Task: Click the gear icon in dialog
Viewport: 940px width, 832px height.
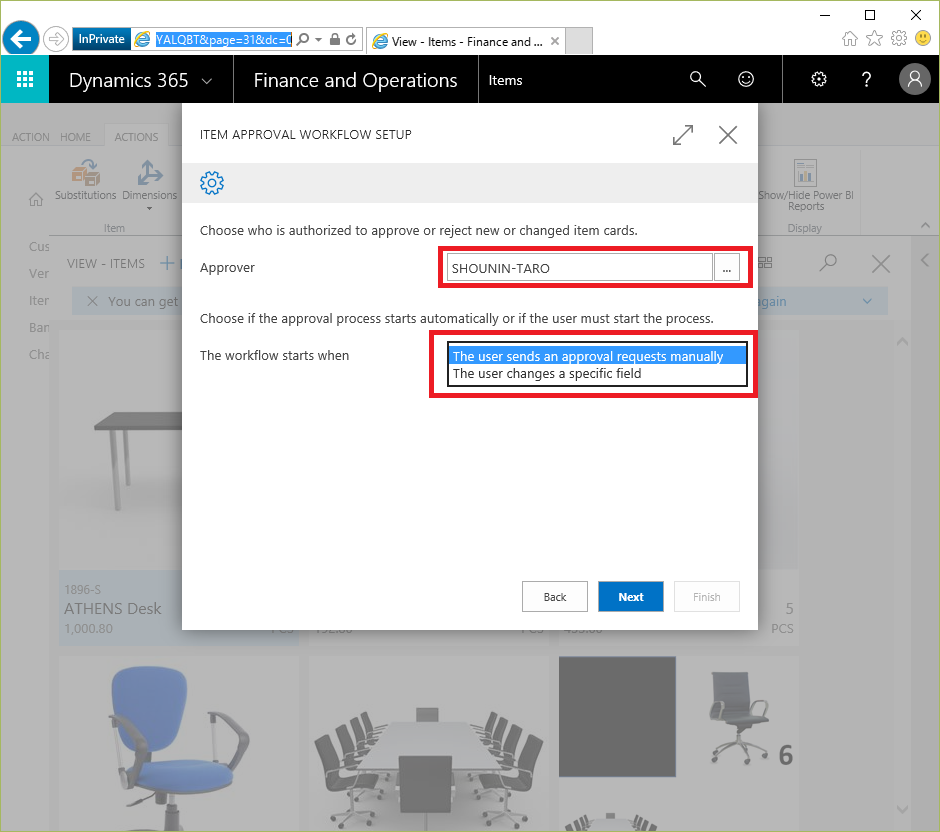Action: coord(212,183)
